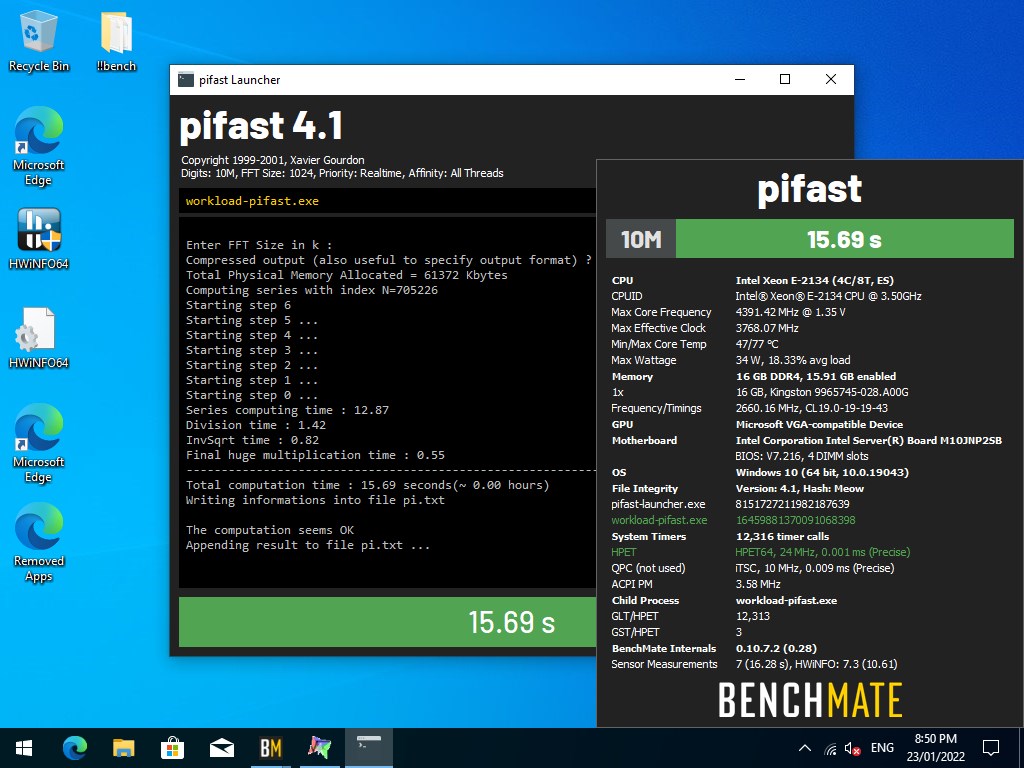Open the !!bench folder on desktop
The image size is (1024, 768).
pos(116,42)
